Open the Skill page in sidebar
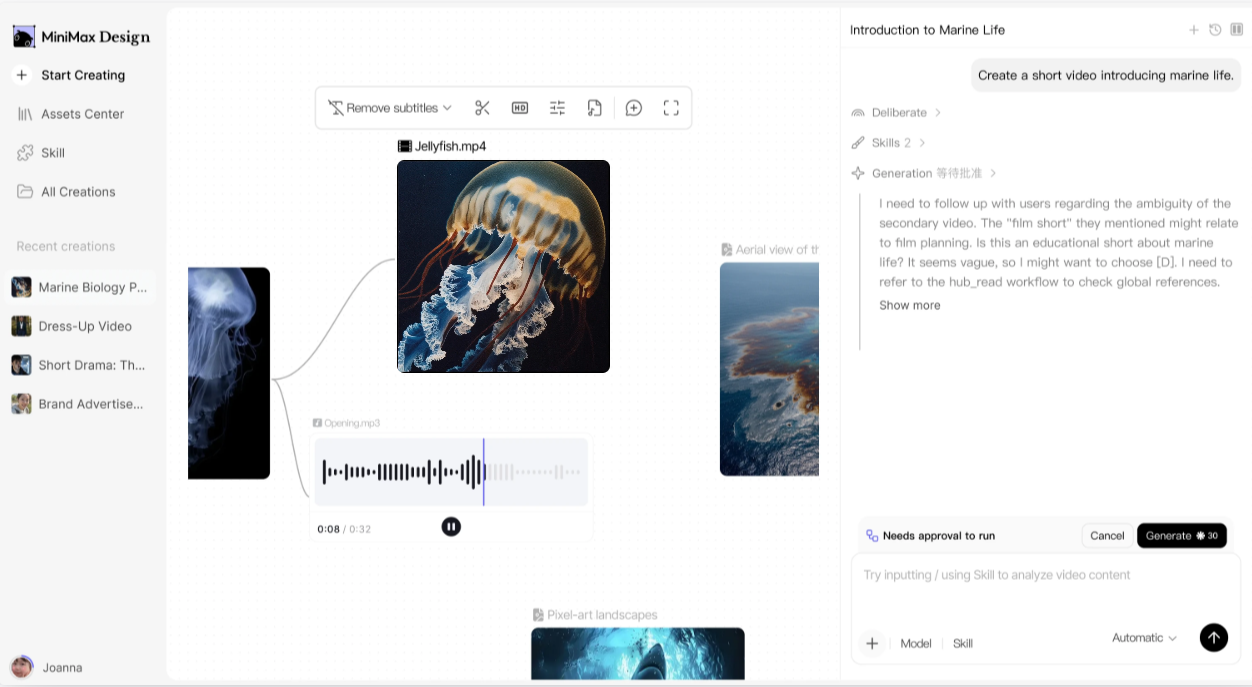 click(41, 153)
